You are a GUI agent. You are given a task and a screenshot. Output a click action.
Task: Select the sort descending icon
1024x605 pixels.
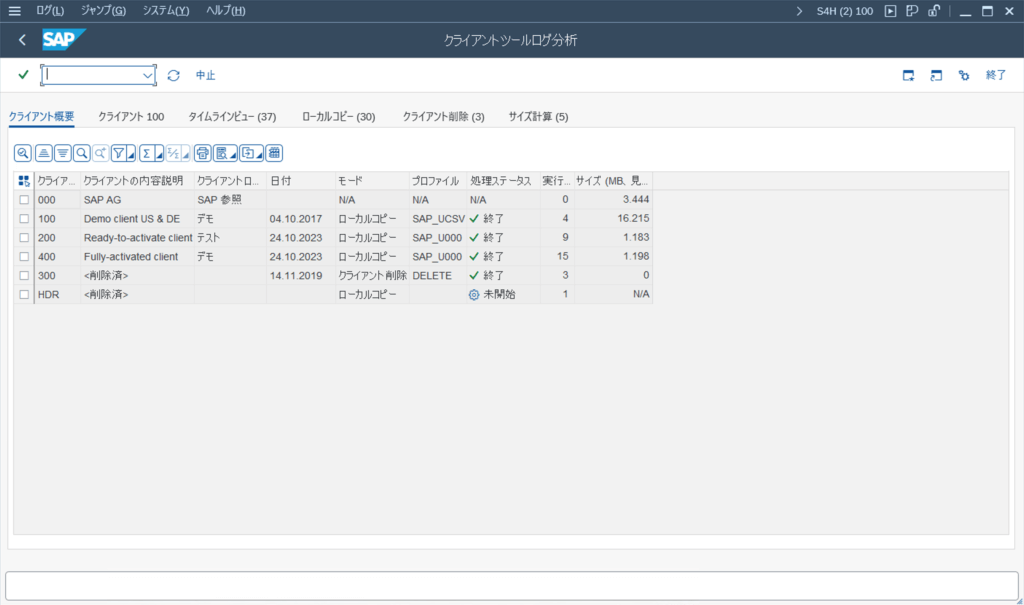click(x=62, y=152)
